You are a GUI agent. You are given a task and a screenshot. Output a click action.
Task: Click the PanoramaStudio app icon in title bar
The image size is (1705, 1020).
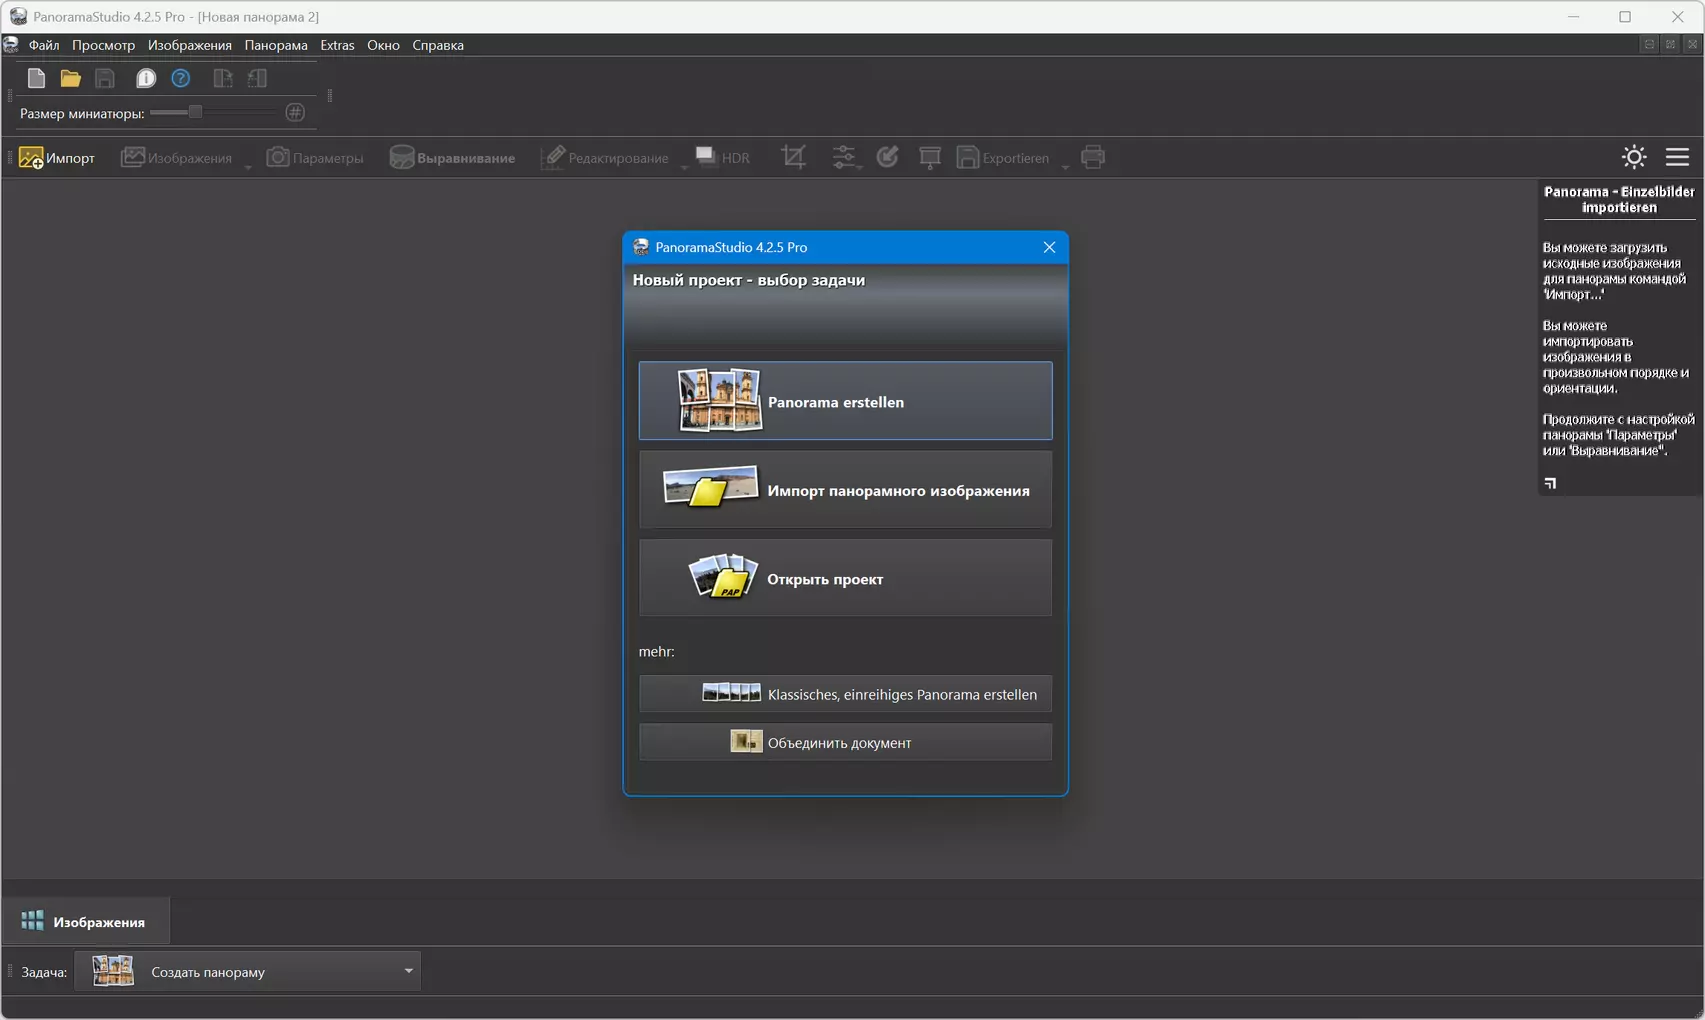18,16
